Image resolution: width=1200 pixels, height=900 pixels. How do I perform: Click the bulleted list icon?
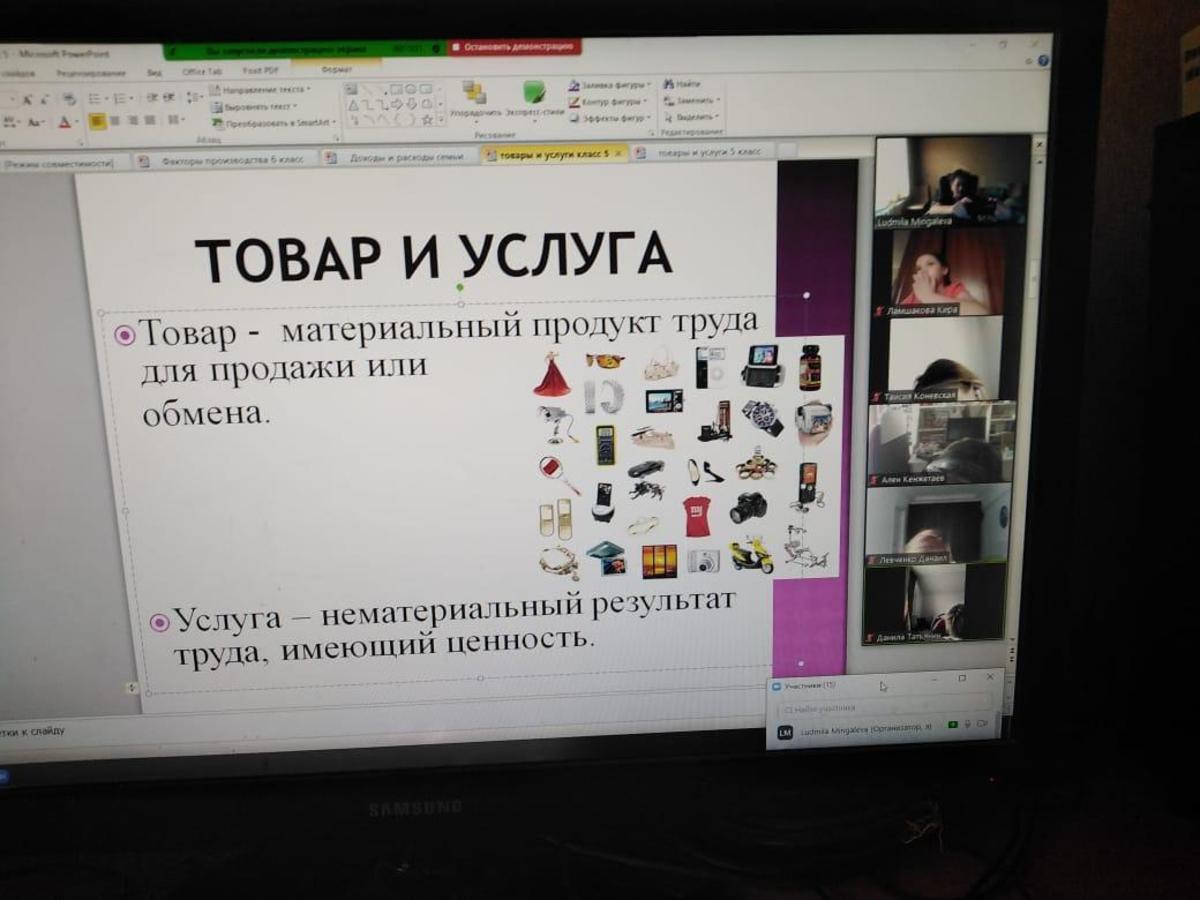(x=94, y=98)
